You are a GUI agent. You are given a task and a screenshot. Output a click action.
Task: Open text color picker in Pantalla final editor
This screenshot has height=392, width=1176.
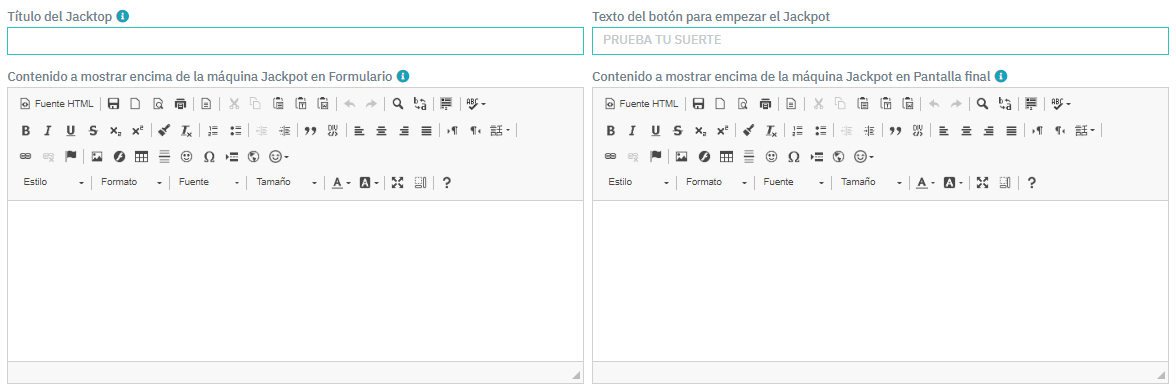coord(926,182)
